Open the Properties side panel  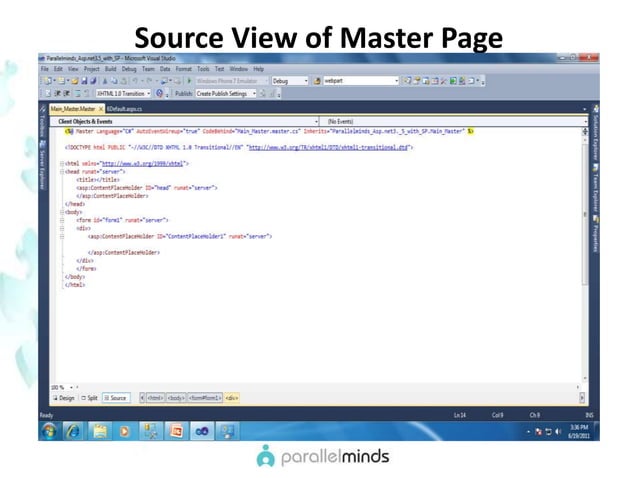pyautogui.click(x=595, y=234)
